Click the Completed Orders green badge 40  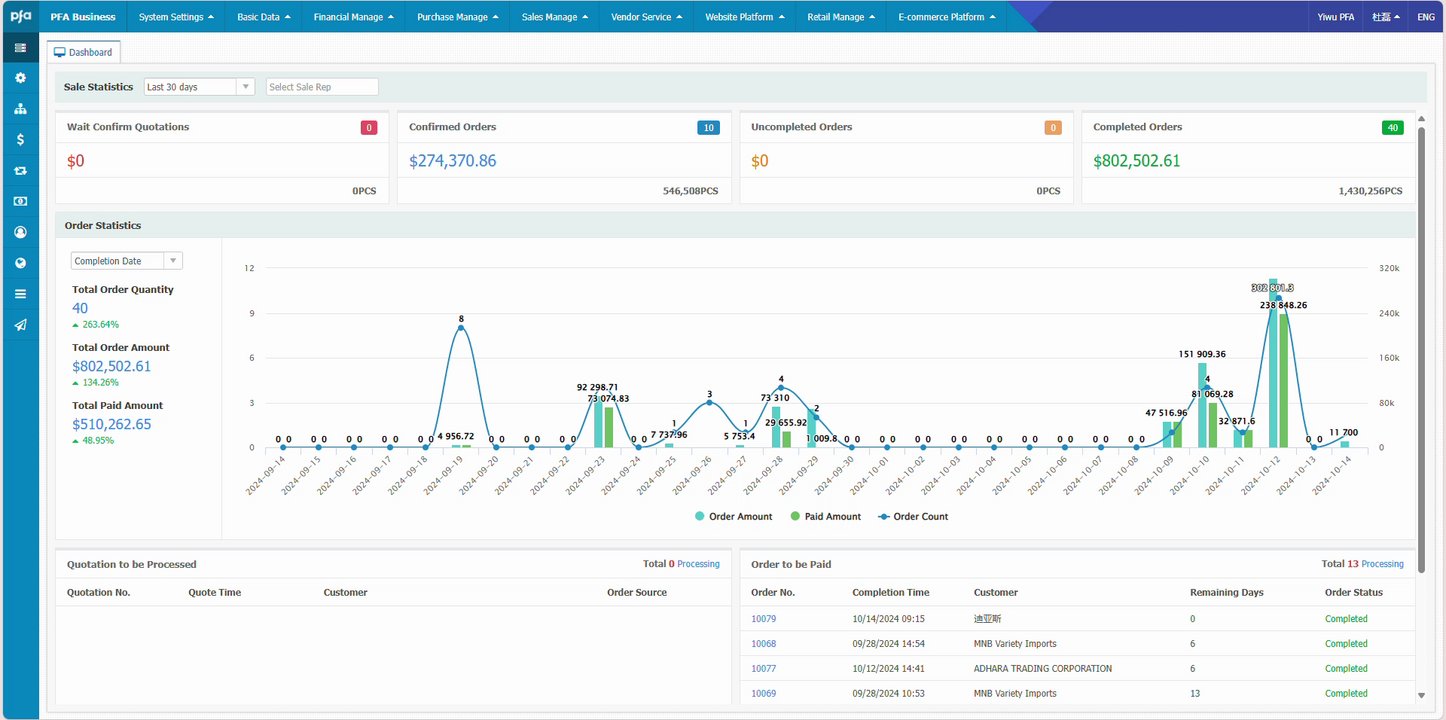(1392, 128)
